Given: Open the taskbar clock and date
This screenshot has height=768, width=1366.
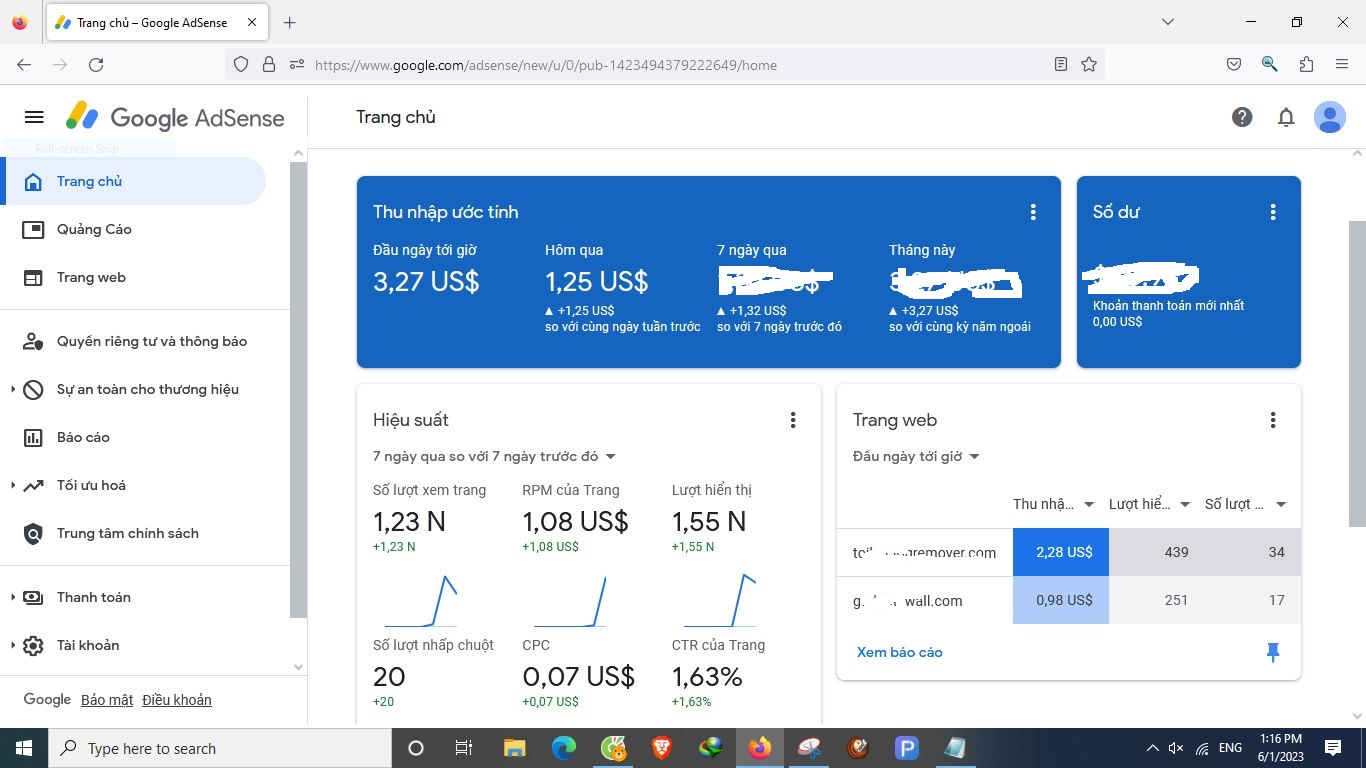Looking at the screenshot, I should coord(1281,748).
